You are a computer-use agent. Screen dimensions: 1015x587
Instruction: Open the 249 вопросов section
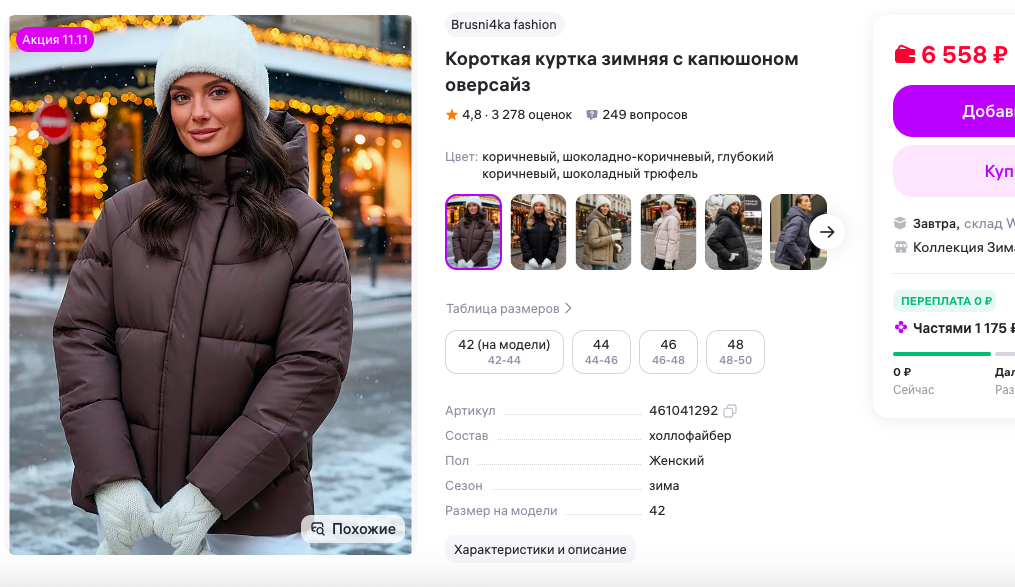[637, 115]
